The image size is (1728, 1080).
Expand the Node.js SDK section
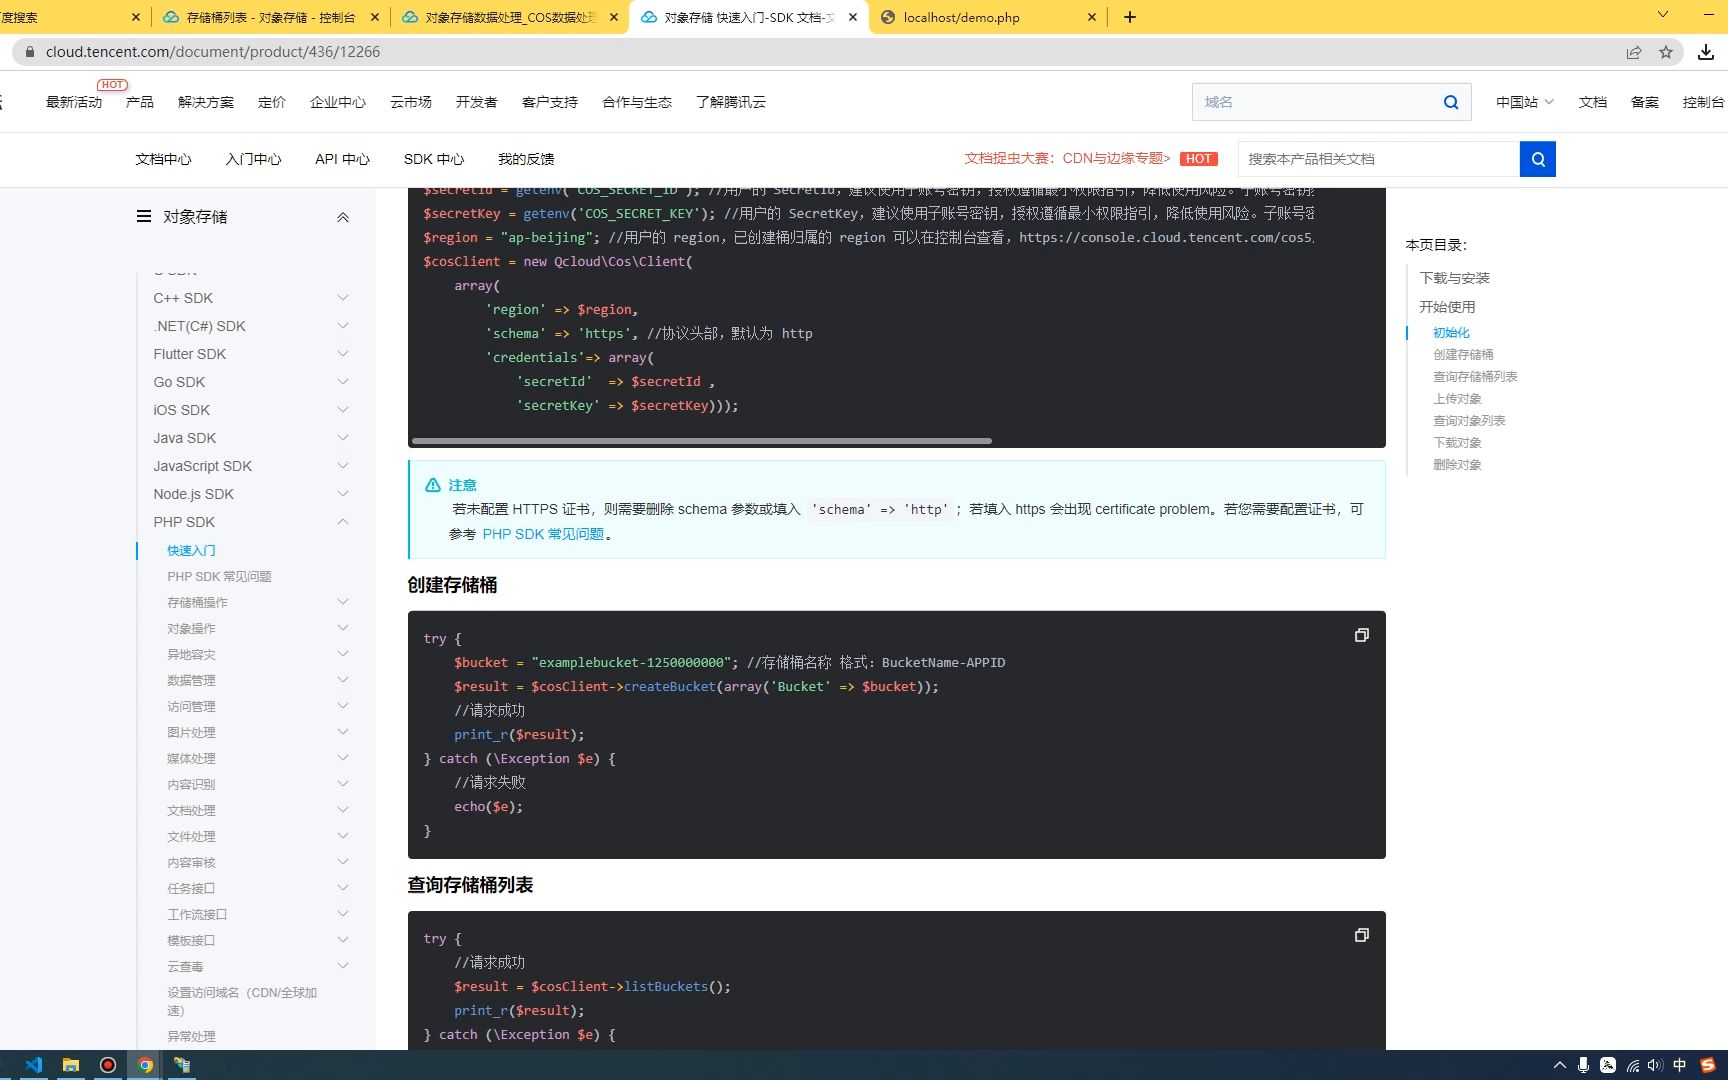pyautogui.click(x=343, y=494)
